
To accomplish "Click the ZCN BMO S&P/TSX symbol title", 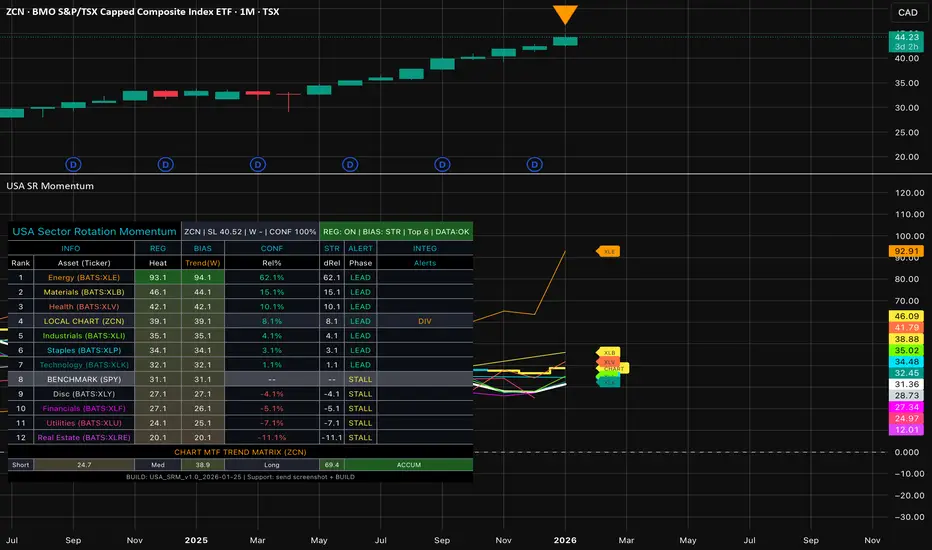I will pyautogui.click(x=143, y=11).
